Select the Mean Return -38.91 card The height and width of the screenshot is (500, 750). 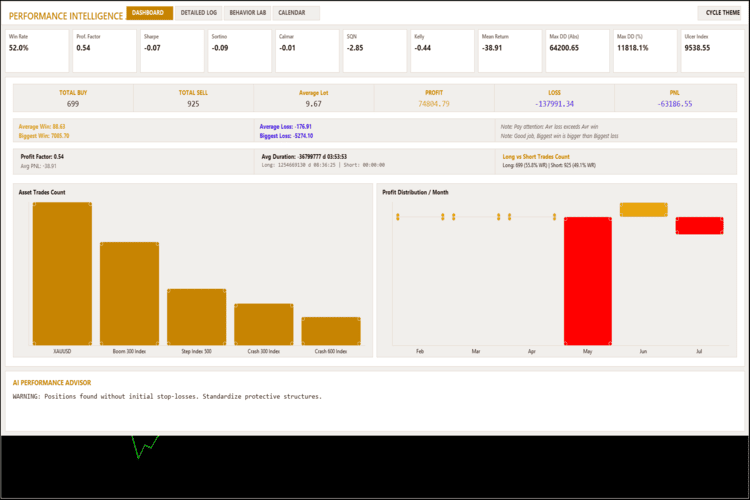(x=510, y=51)
